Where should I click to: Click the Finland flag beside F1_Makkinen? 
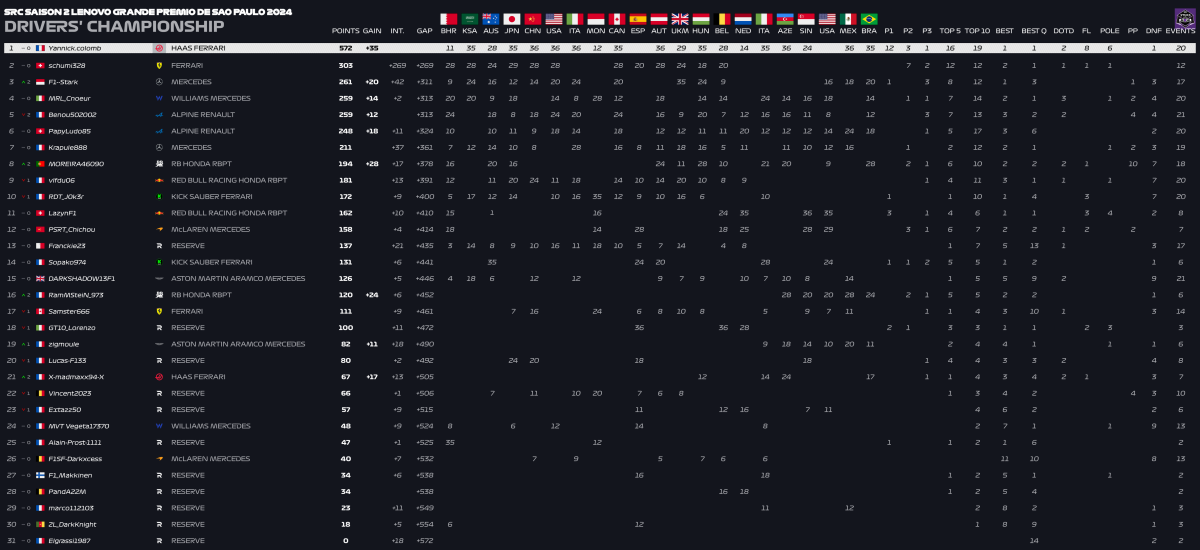(x=40, y=475)
